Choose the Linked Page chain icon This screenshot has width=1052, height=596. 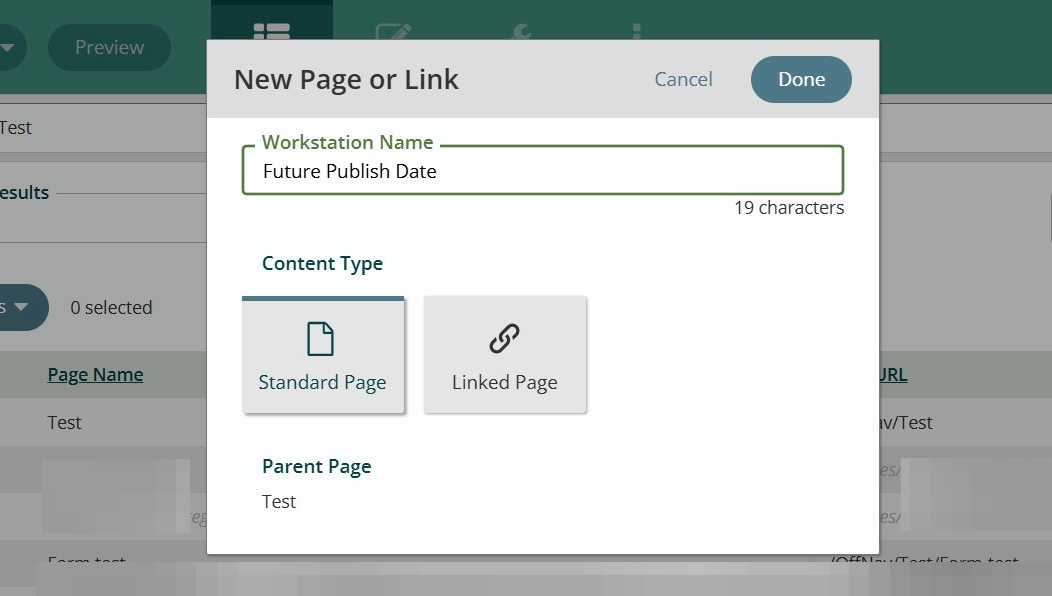coord(504,340)
